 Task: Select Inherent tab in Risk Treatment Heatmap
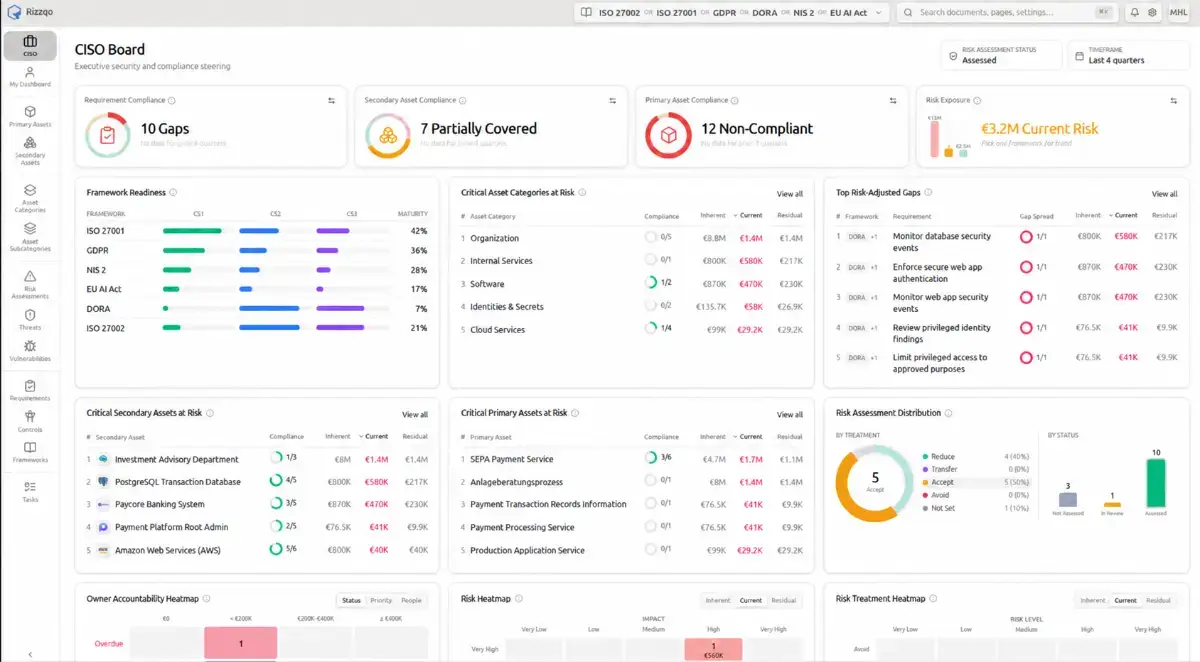point(1093,601)
